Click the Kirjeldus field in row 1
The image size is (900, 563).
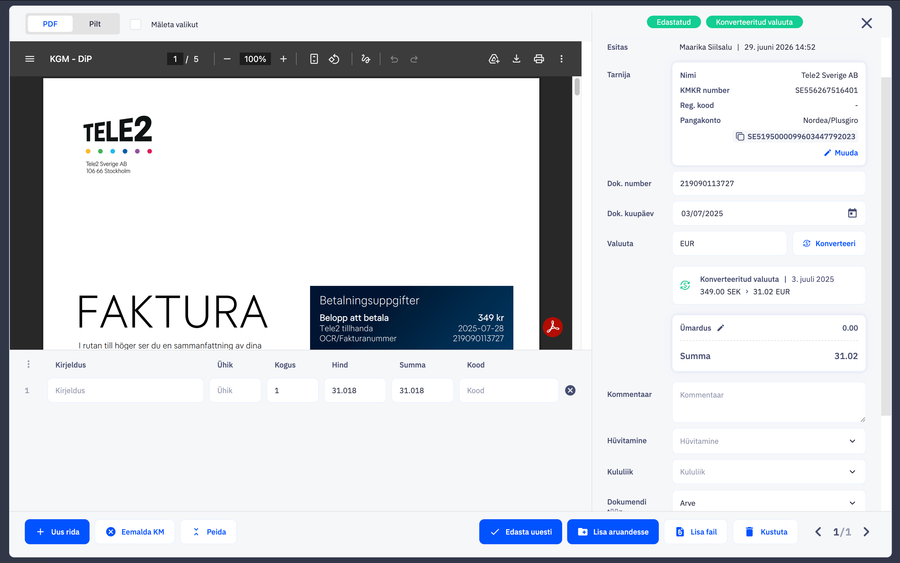click(126, 390)
